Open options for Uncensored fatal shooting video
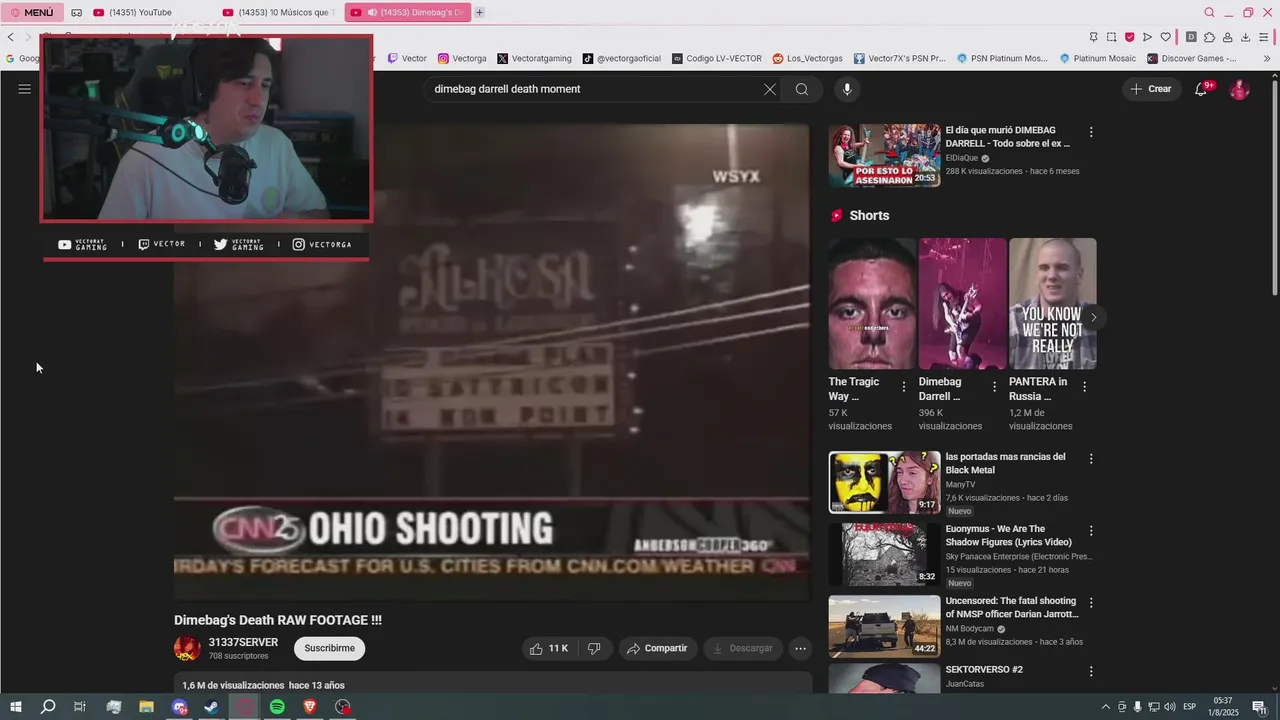 click(1091, 603)
